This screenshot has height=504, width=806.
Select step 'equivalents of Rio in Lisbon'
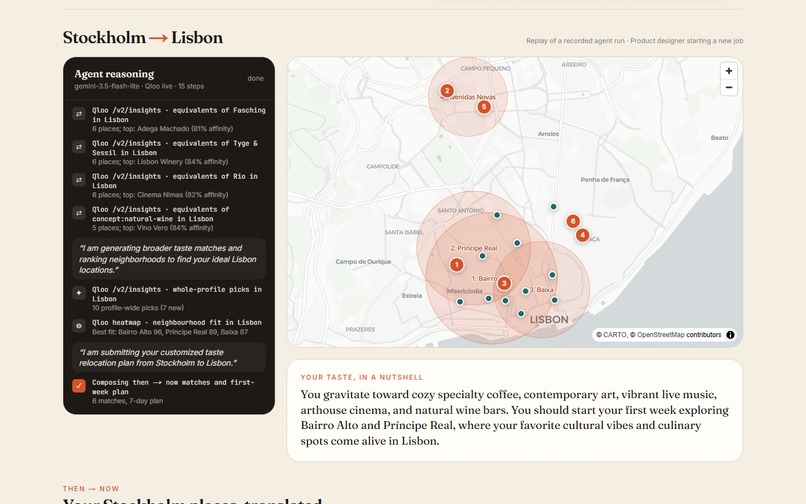169,185
